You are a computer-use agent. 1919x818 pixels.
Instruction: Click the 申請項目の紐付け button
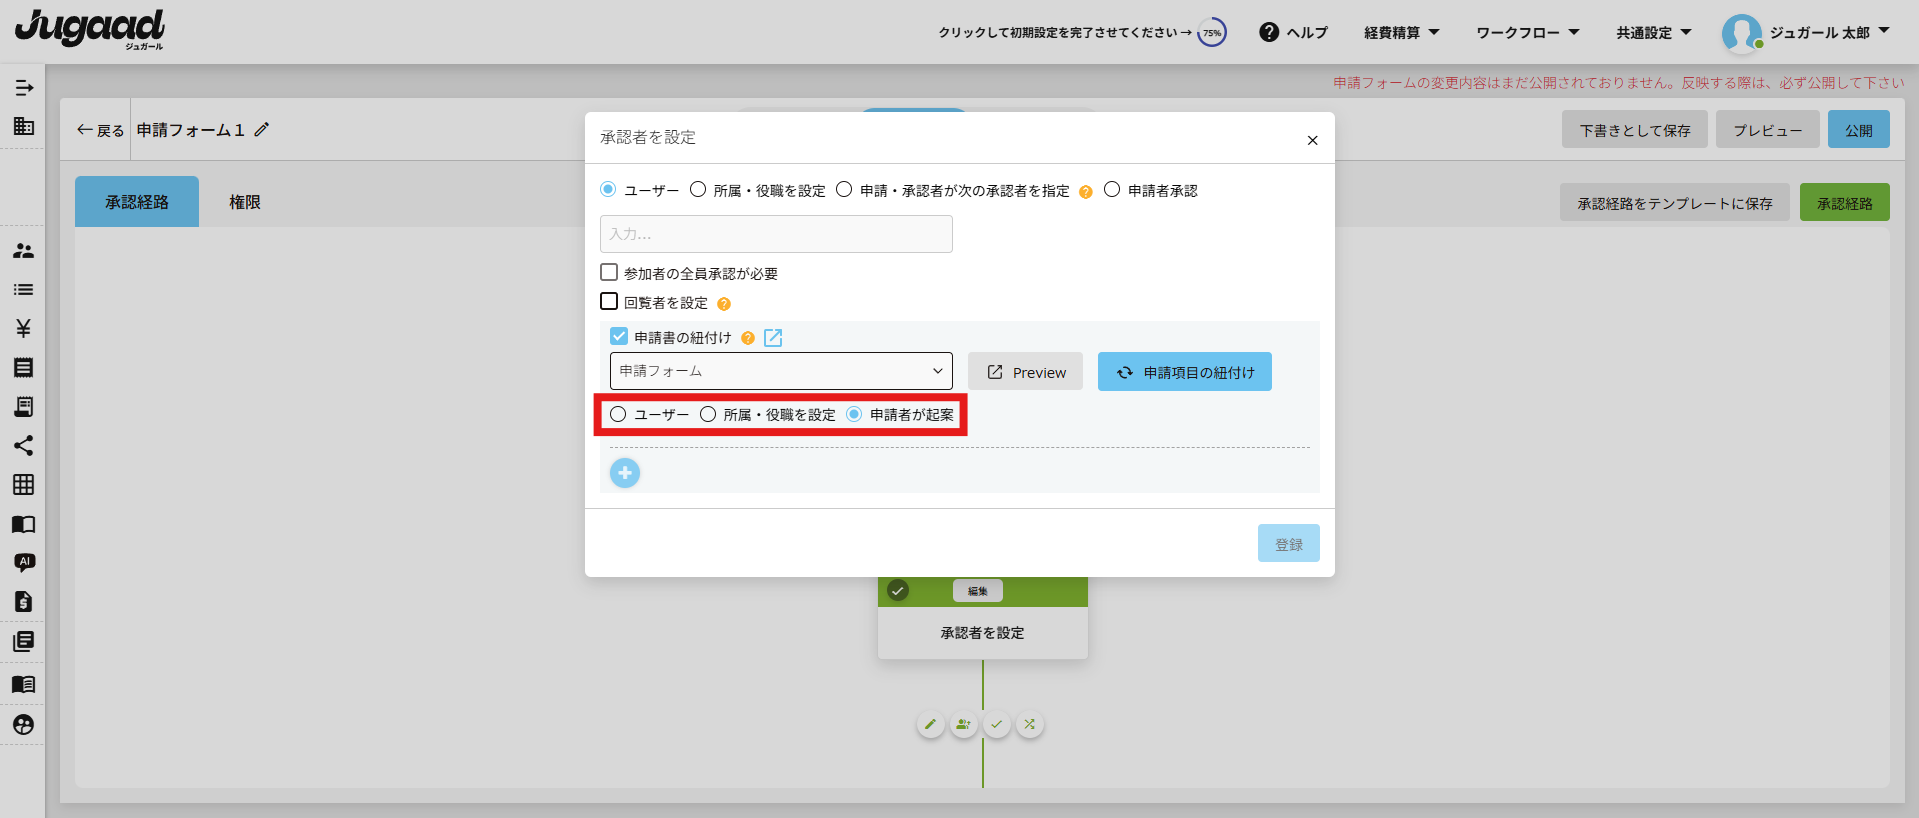[1184, 372]
